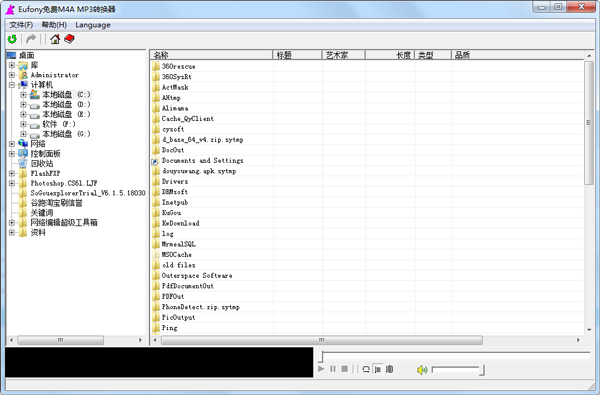Screen dimensions: 600x395
Task: Sort by the 名称 column header
Action: point(211,55)
